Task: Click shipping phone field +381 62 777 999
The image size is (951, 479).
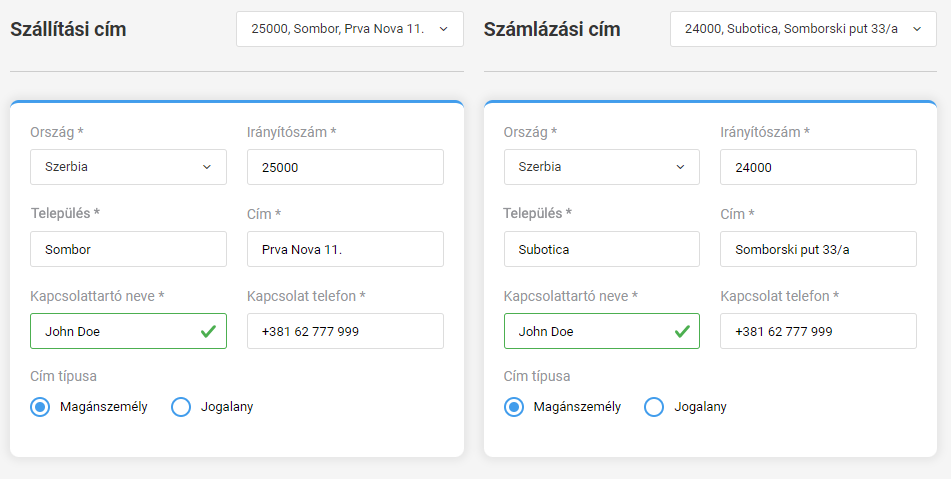Action: point(345,331)
